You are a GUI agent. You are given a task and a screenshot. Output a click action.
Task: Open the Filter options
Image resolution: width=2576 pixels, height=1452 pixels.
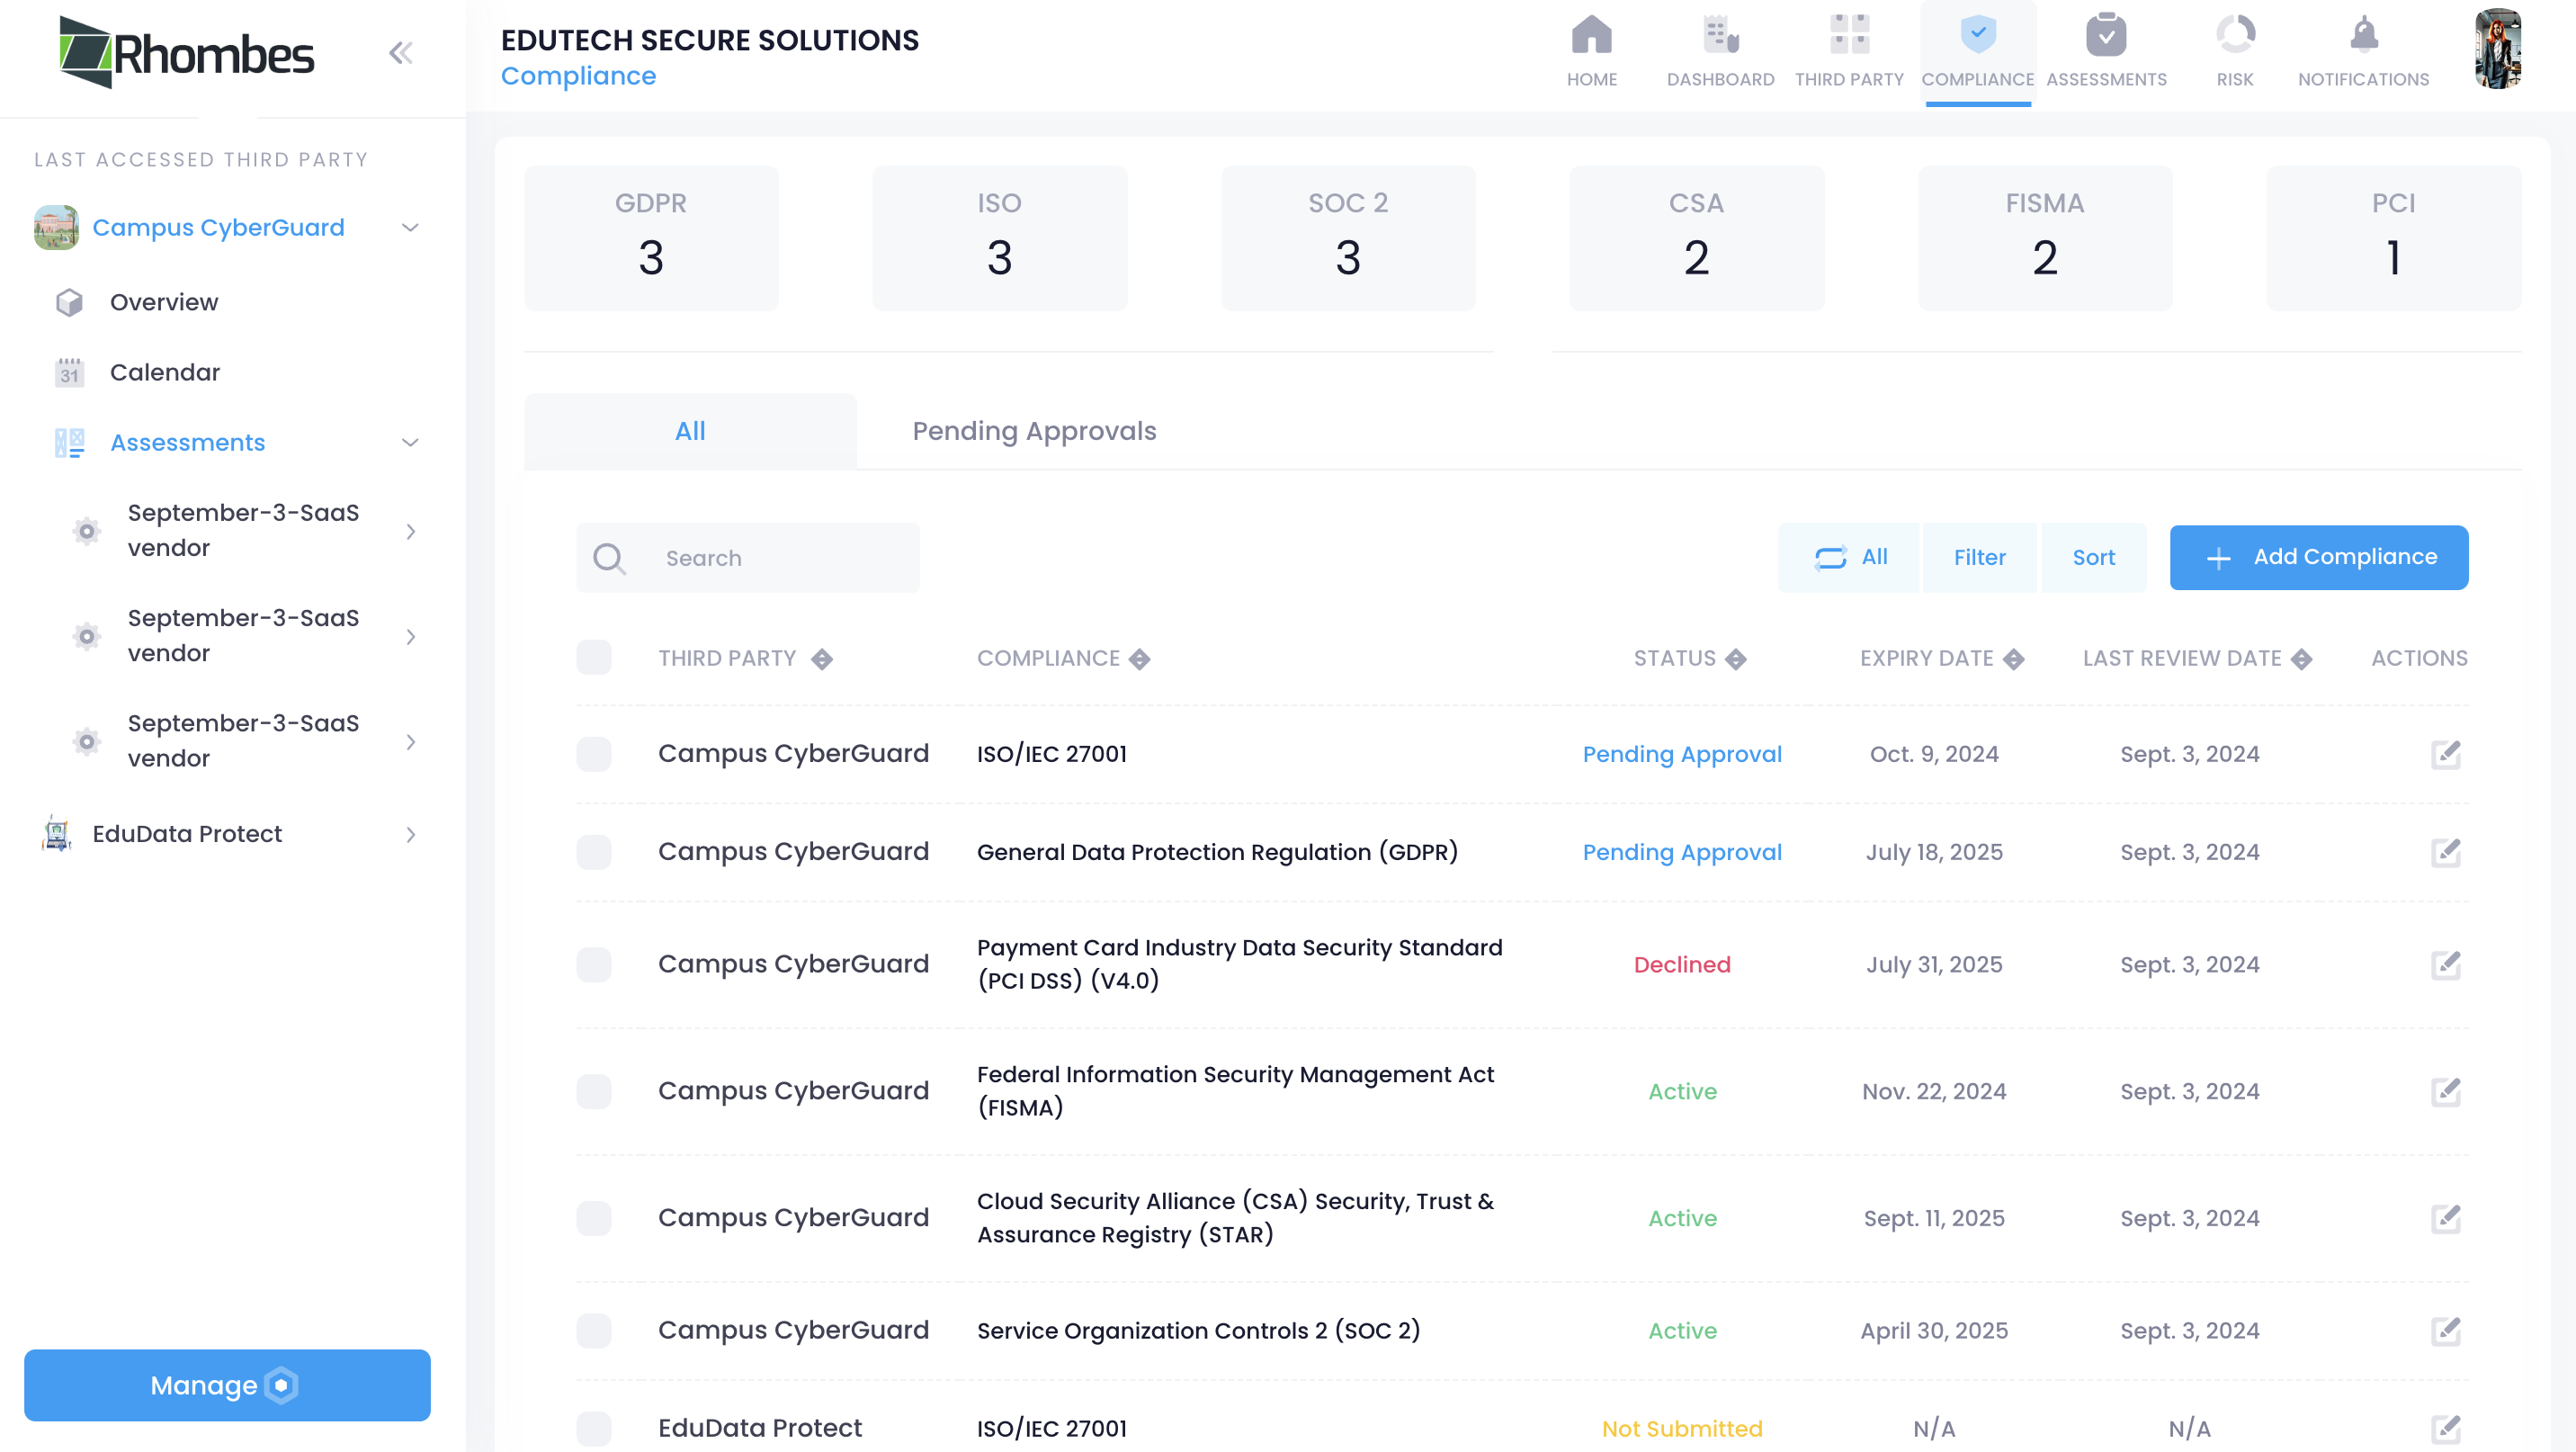(x=1979, y=557)
